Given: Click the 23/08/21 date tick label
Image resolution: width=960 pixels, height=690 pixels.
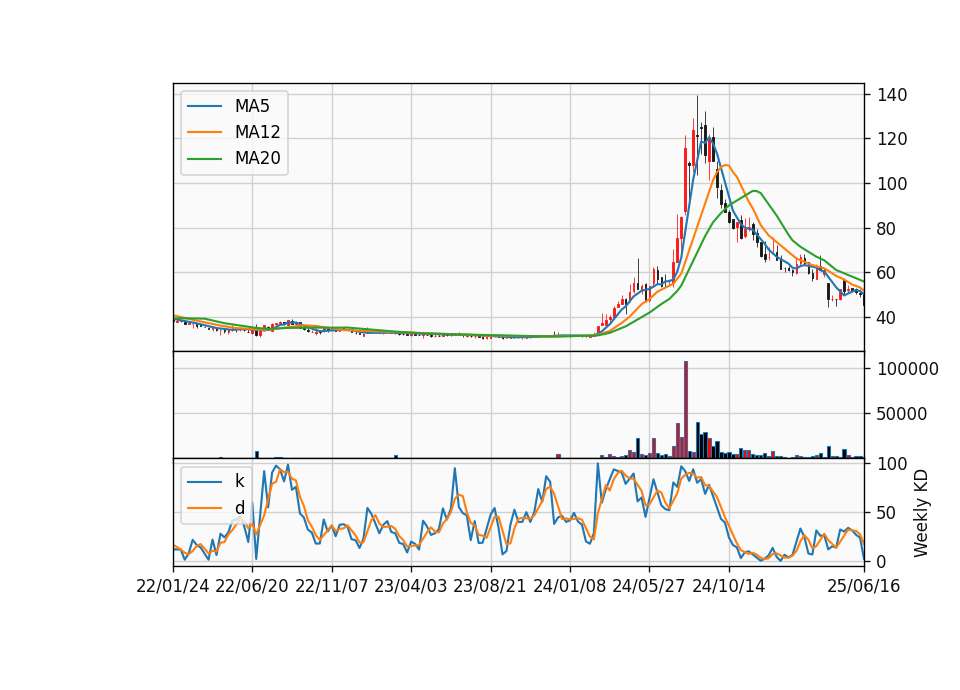Looking at the screenshot, I should 490,587.
